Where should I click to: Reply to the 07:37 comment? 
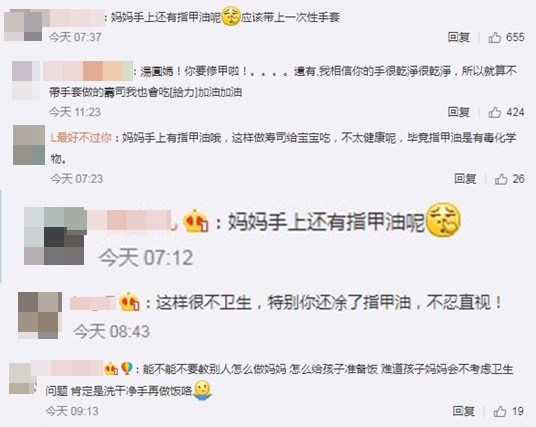(x=459, y=37)
